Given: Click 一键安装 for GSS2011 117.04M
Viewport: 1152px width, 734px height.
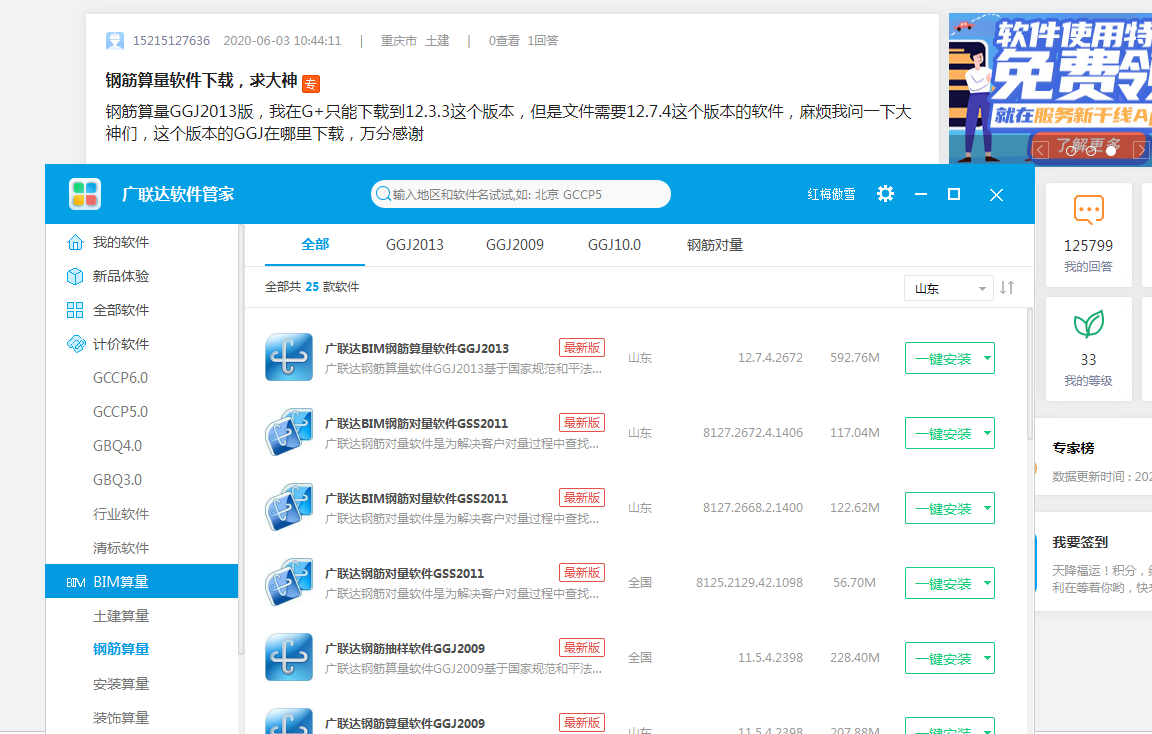Looking at the screenshot, I should [x=943, y=433].
